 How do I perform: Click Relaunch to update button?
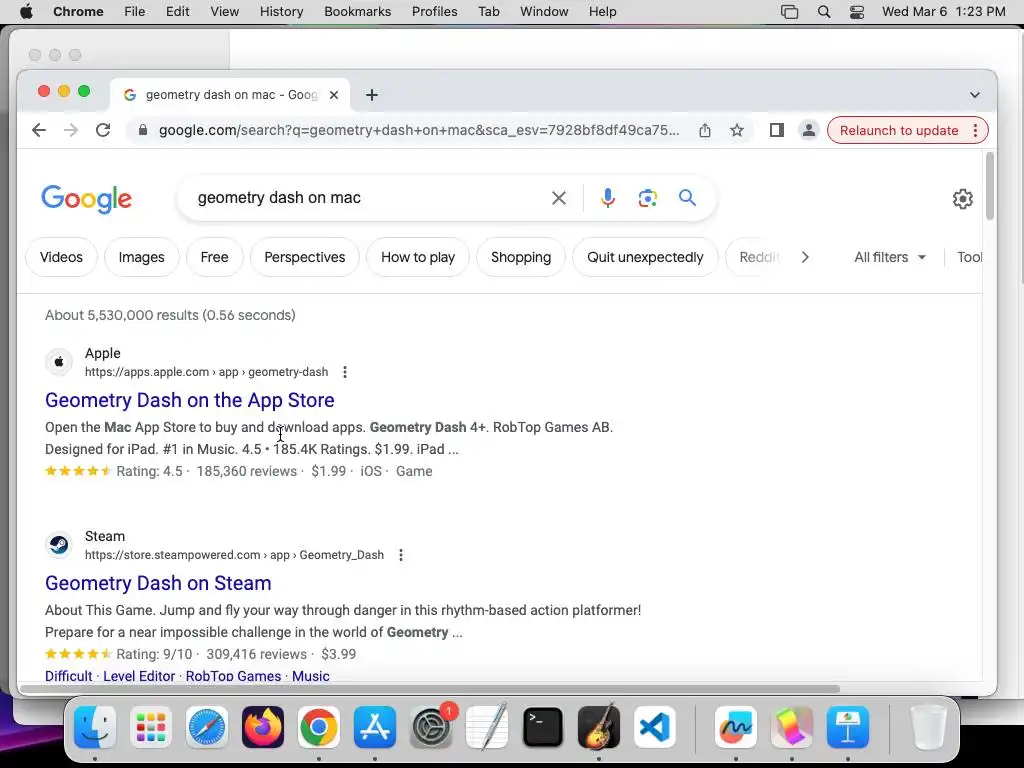pyautogui.click(x=899, y=131)
